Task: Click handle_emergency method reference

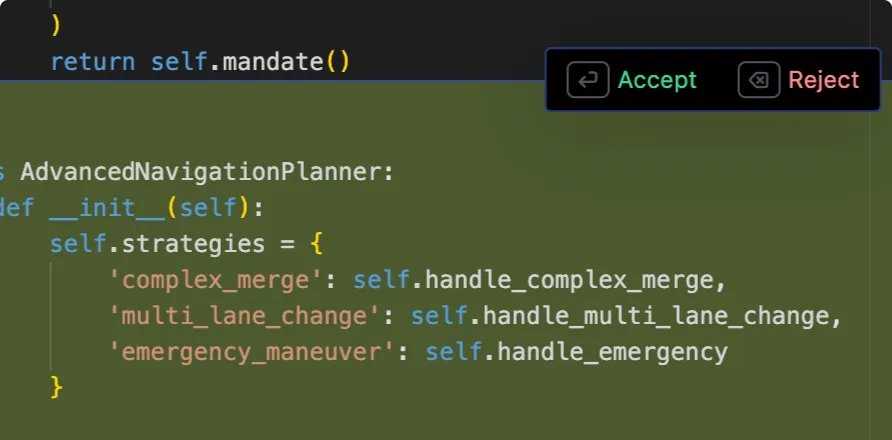Action: (x=612, y=352)
